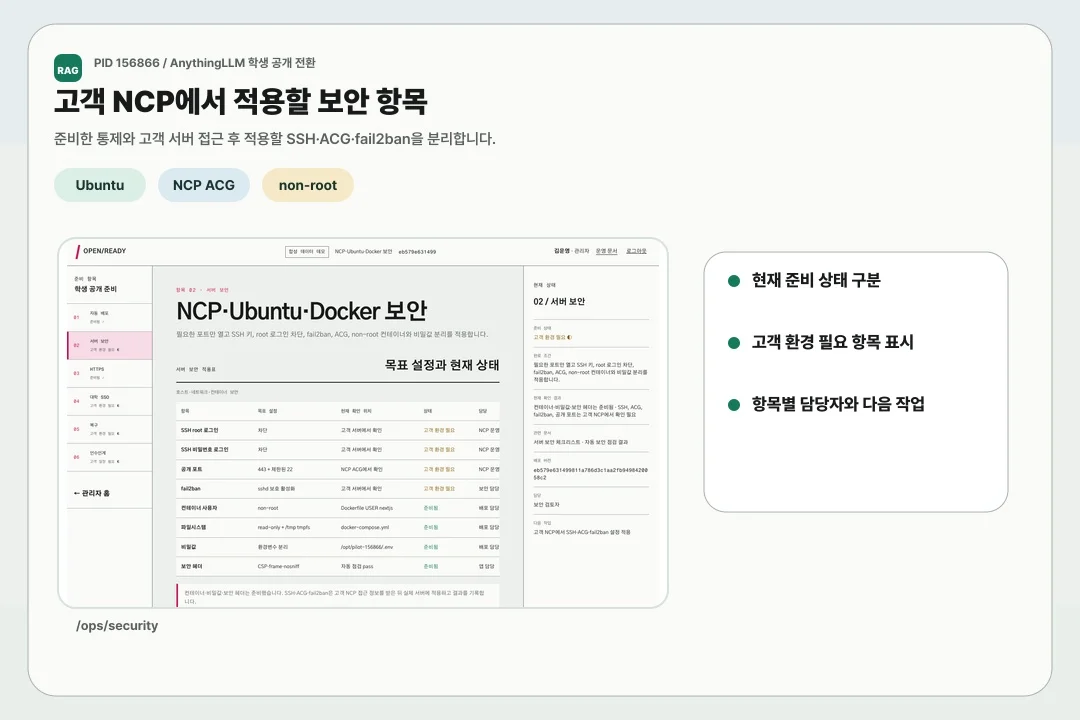The width and height of the screenshot is (1080, 720).
Task: Click the Dockerfile USER nextjs cell
Action: [366, 508]
